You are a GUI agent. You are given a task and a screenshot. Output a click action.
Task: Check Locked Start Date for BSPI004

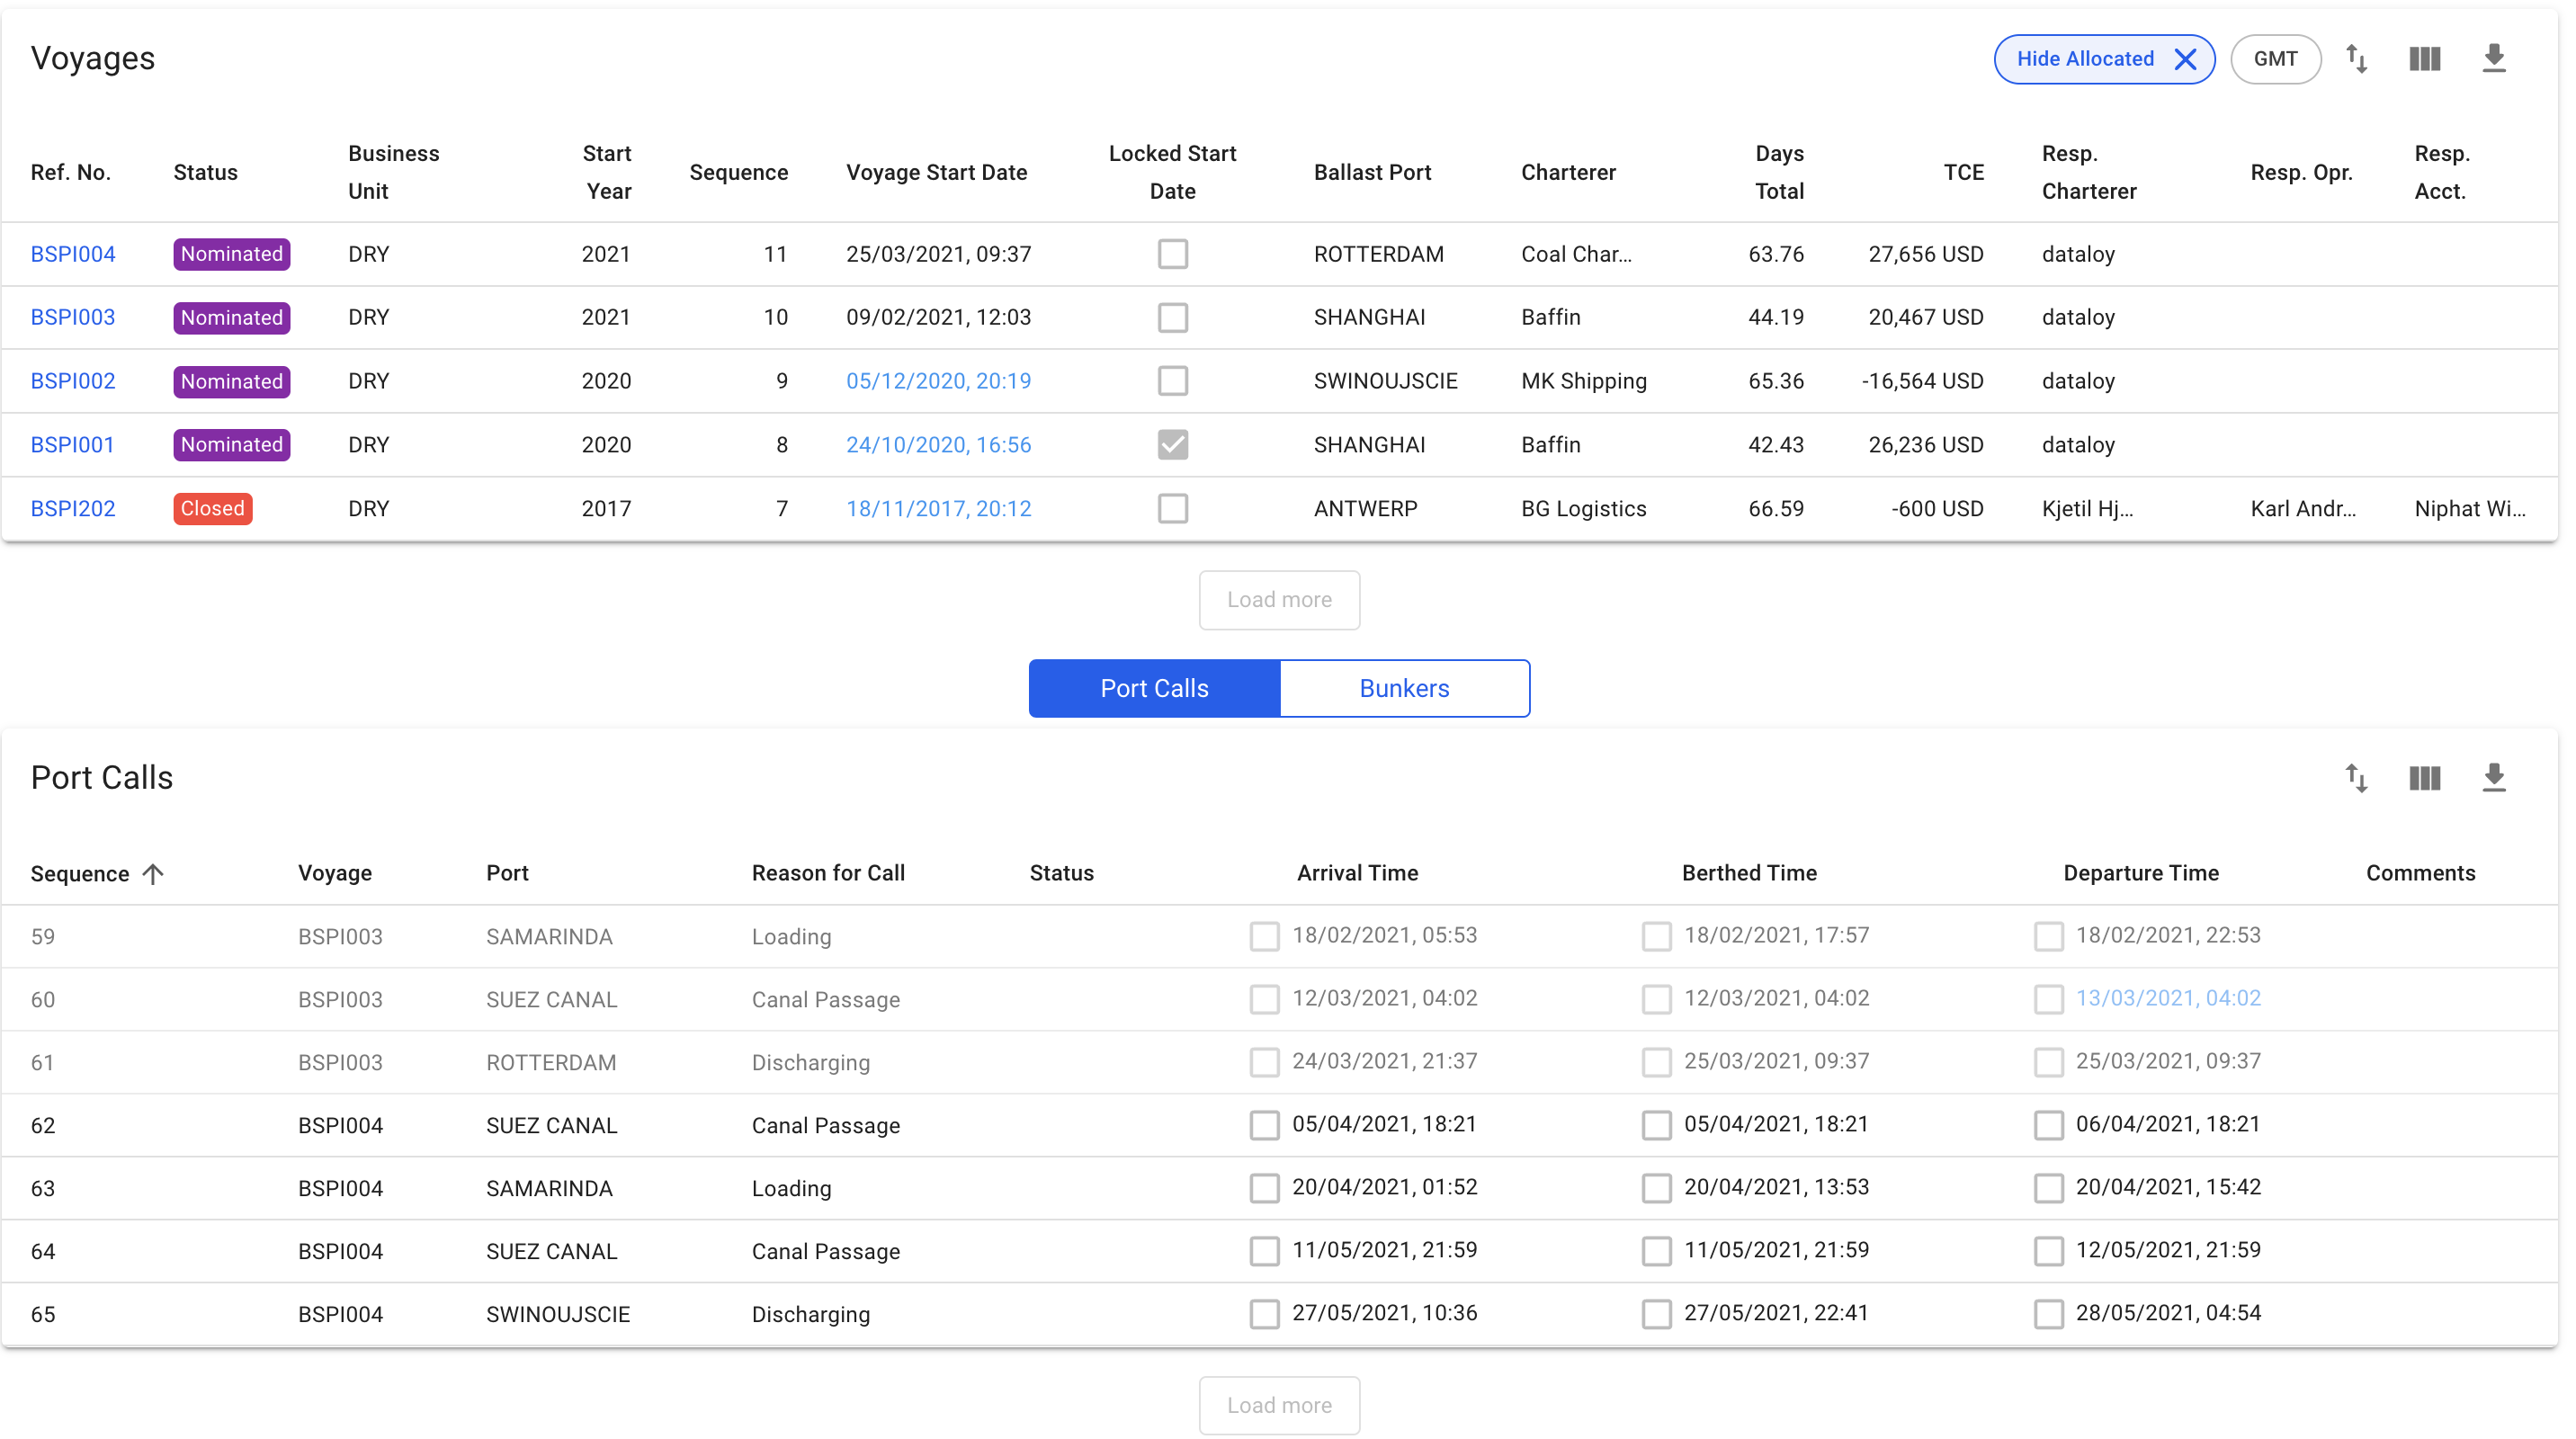(x=1173, y=254)
